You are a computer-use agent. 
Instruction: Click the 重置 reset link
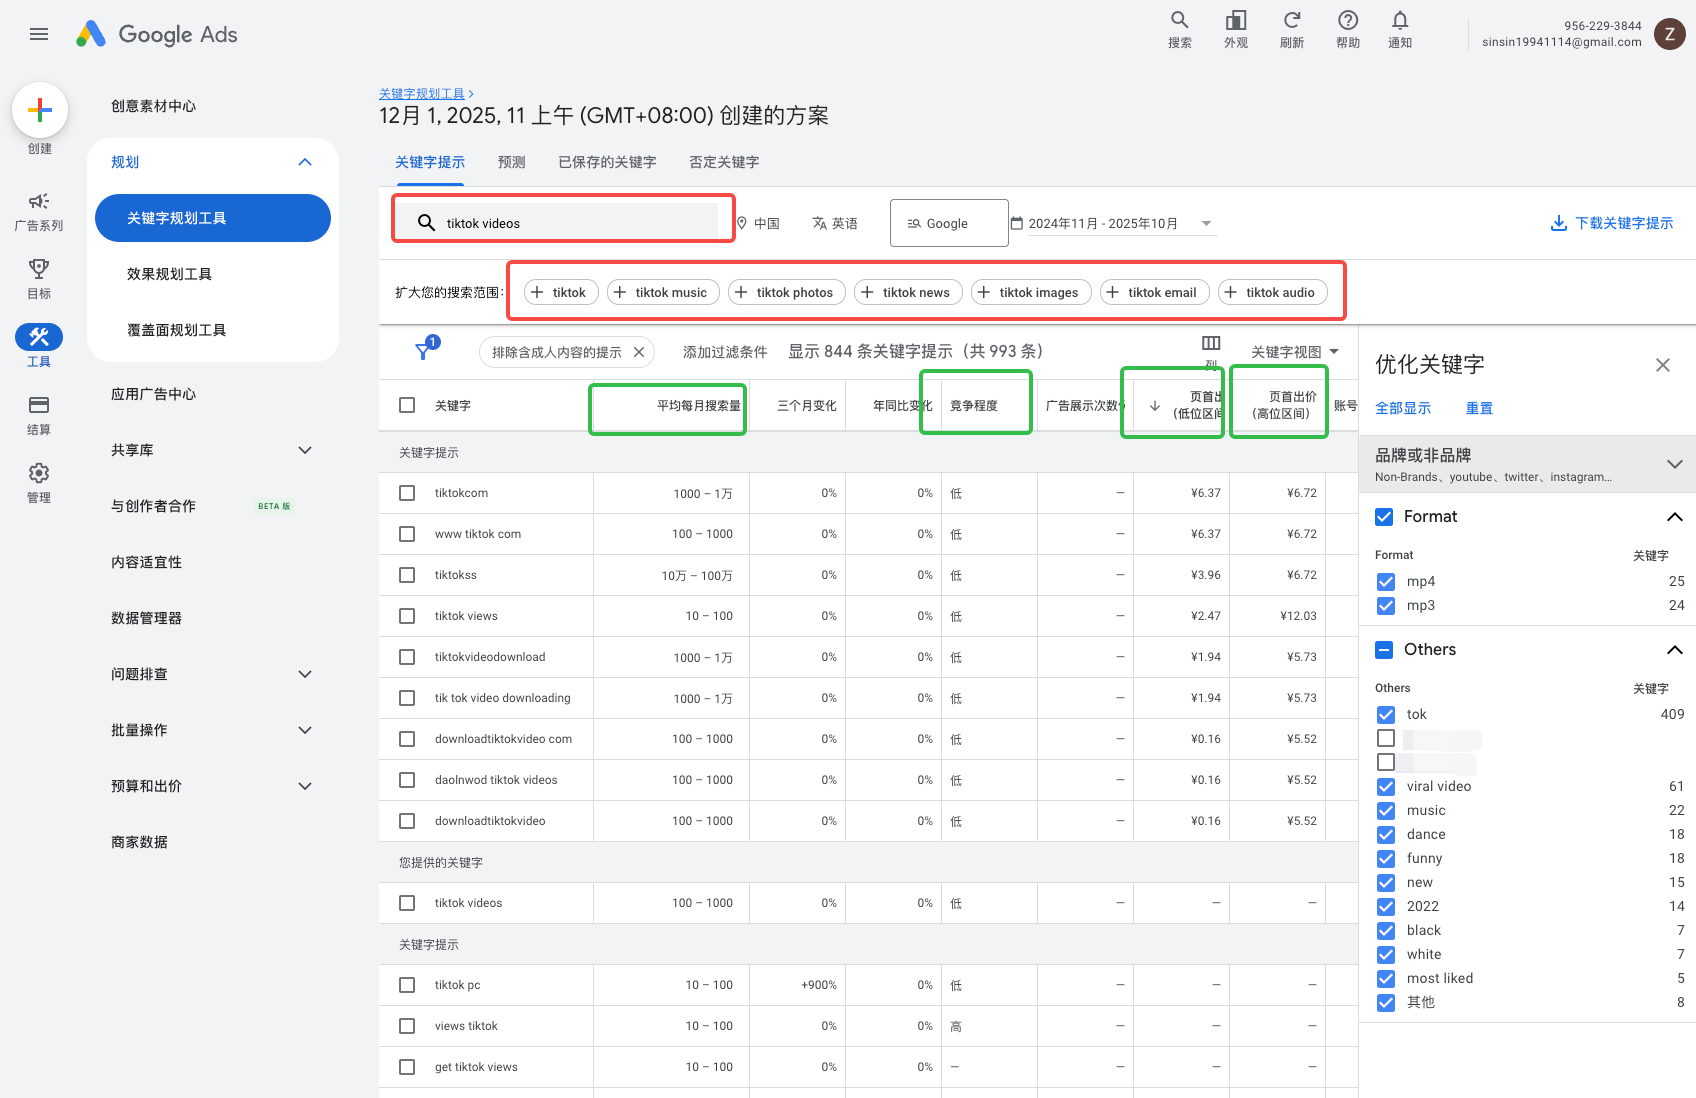pyautogui.click(x=1480, y=408)
